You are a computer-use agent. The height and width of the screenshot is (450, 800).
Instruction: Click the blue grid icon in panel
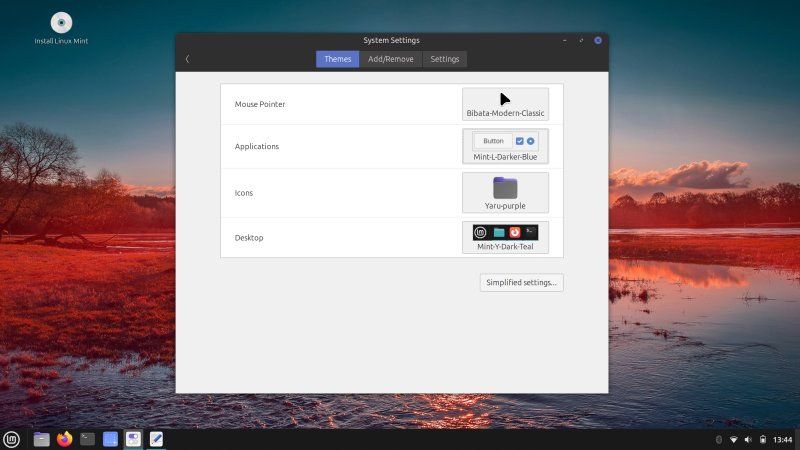[110, 439]
